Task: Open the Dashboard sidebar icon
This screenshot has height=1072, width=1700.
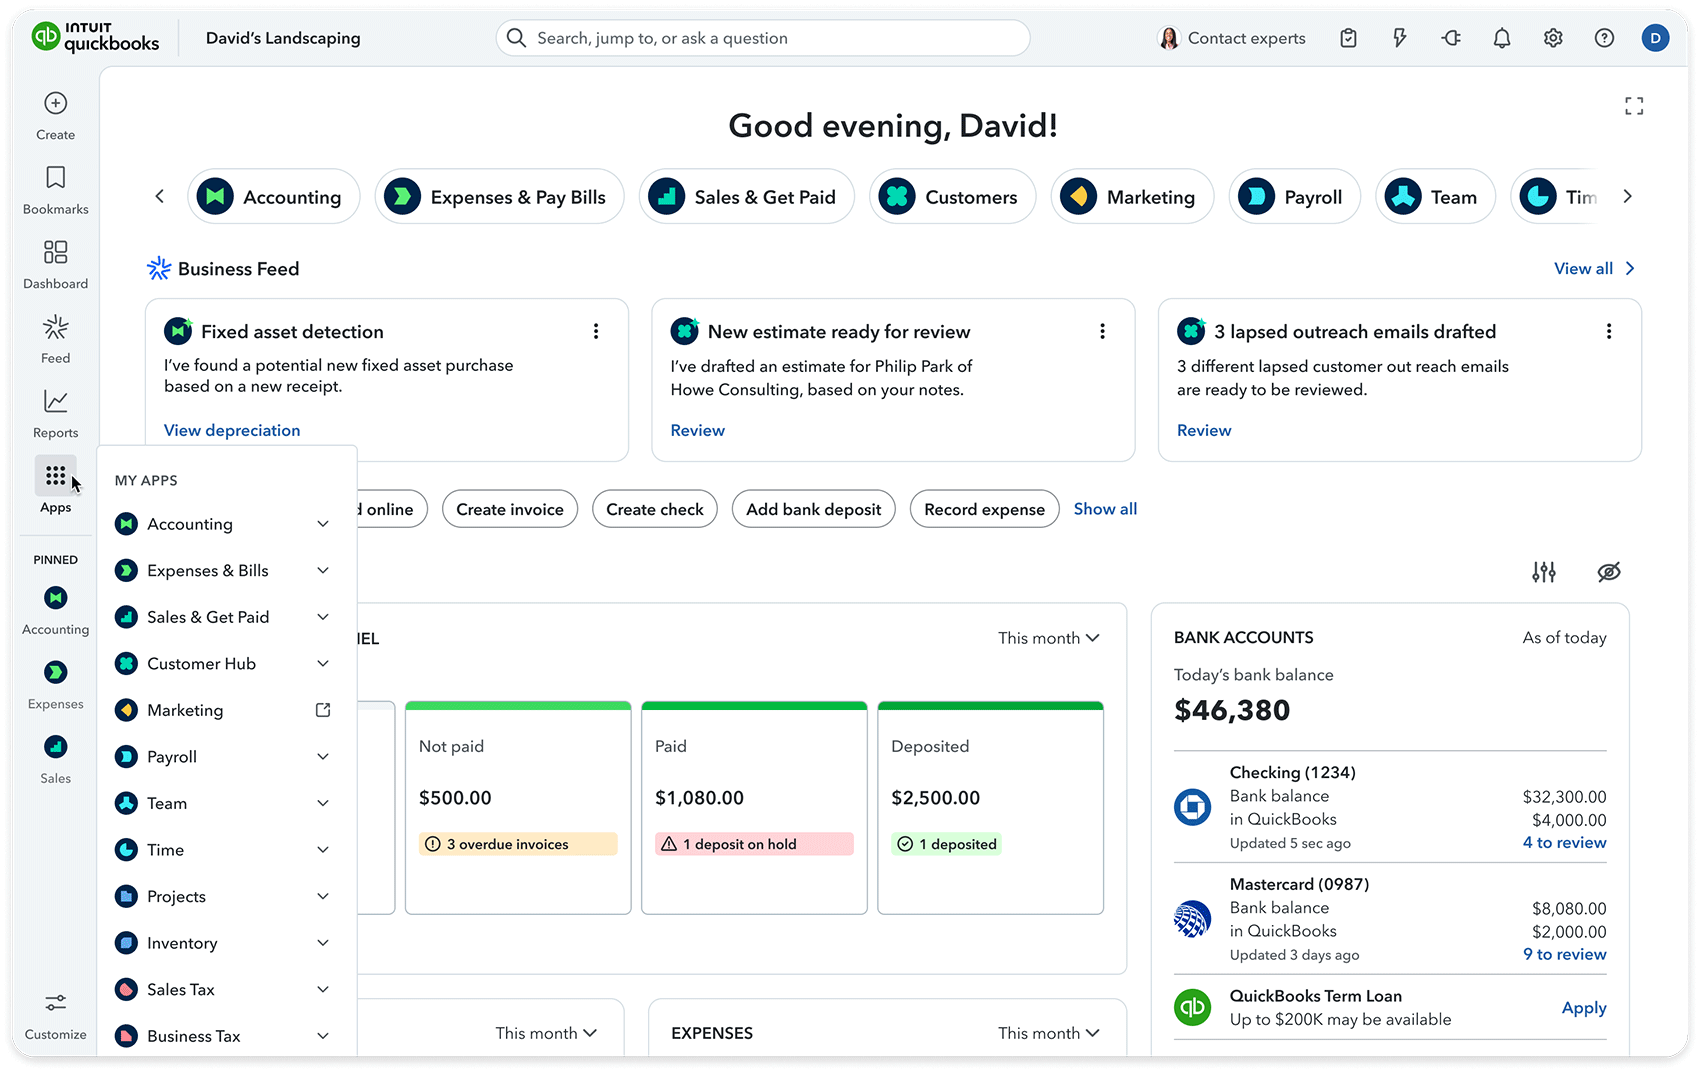Action: click(56, 252)
